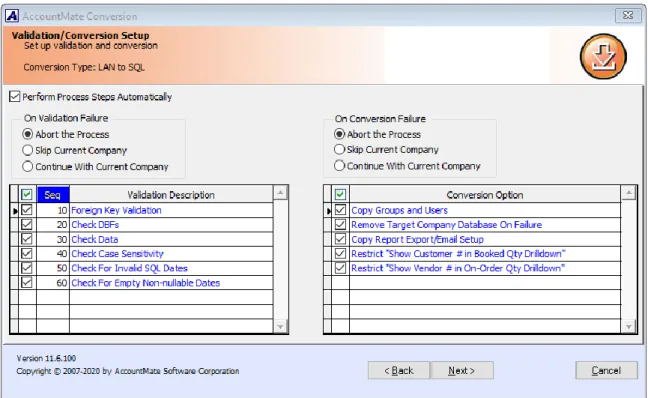Click row selector arrow beside Foreign Key Validation
This screenshot has height=398, width=648.
pyautogui.click(x=15, y=211)
